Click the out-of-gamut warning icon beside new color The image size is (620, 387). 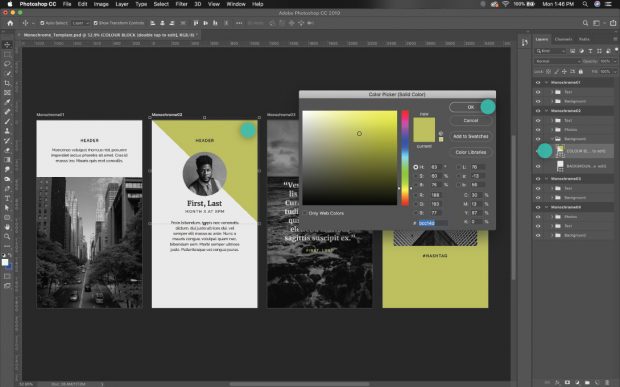(x=441, y=134)
